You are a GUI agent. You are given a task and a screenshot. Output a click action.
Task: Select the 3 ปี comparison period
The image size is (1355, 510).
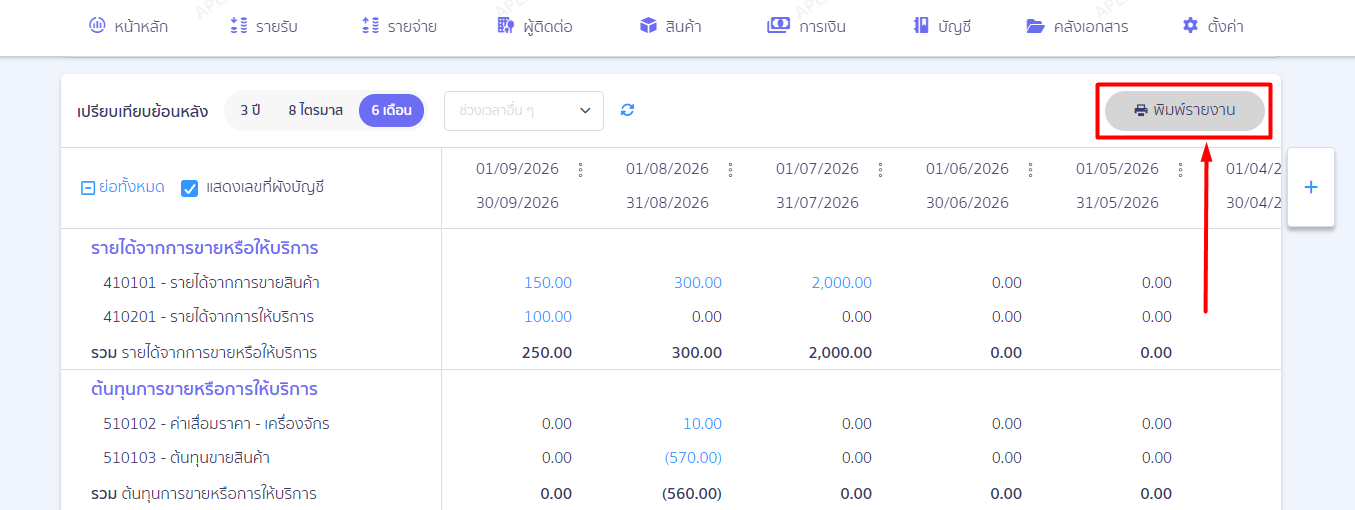click(250, 111)
